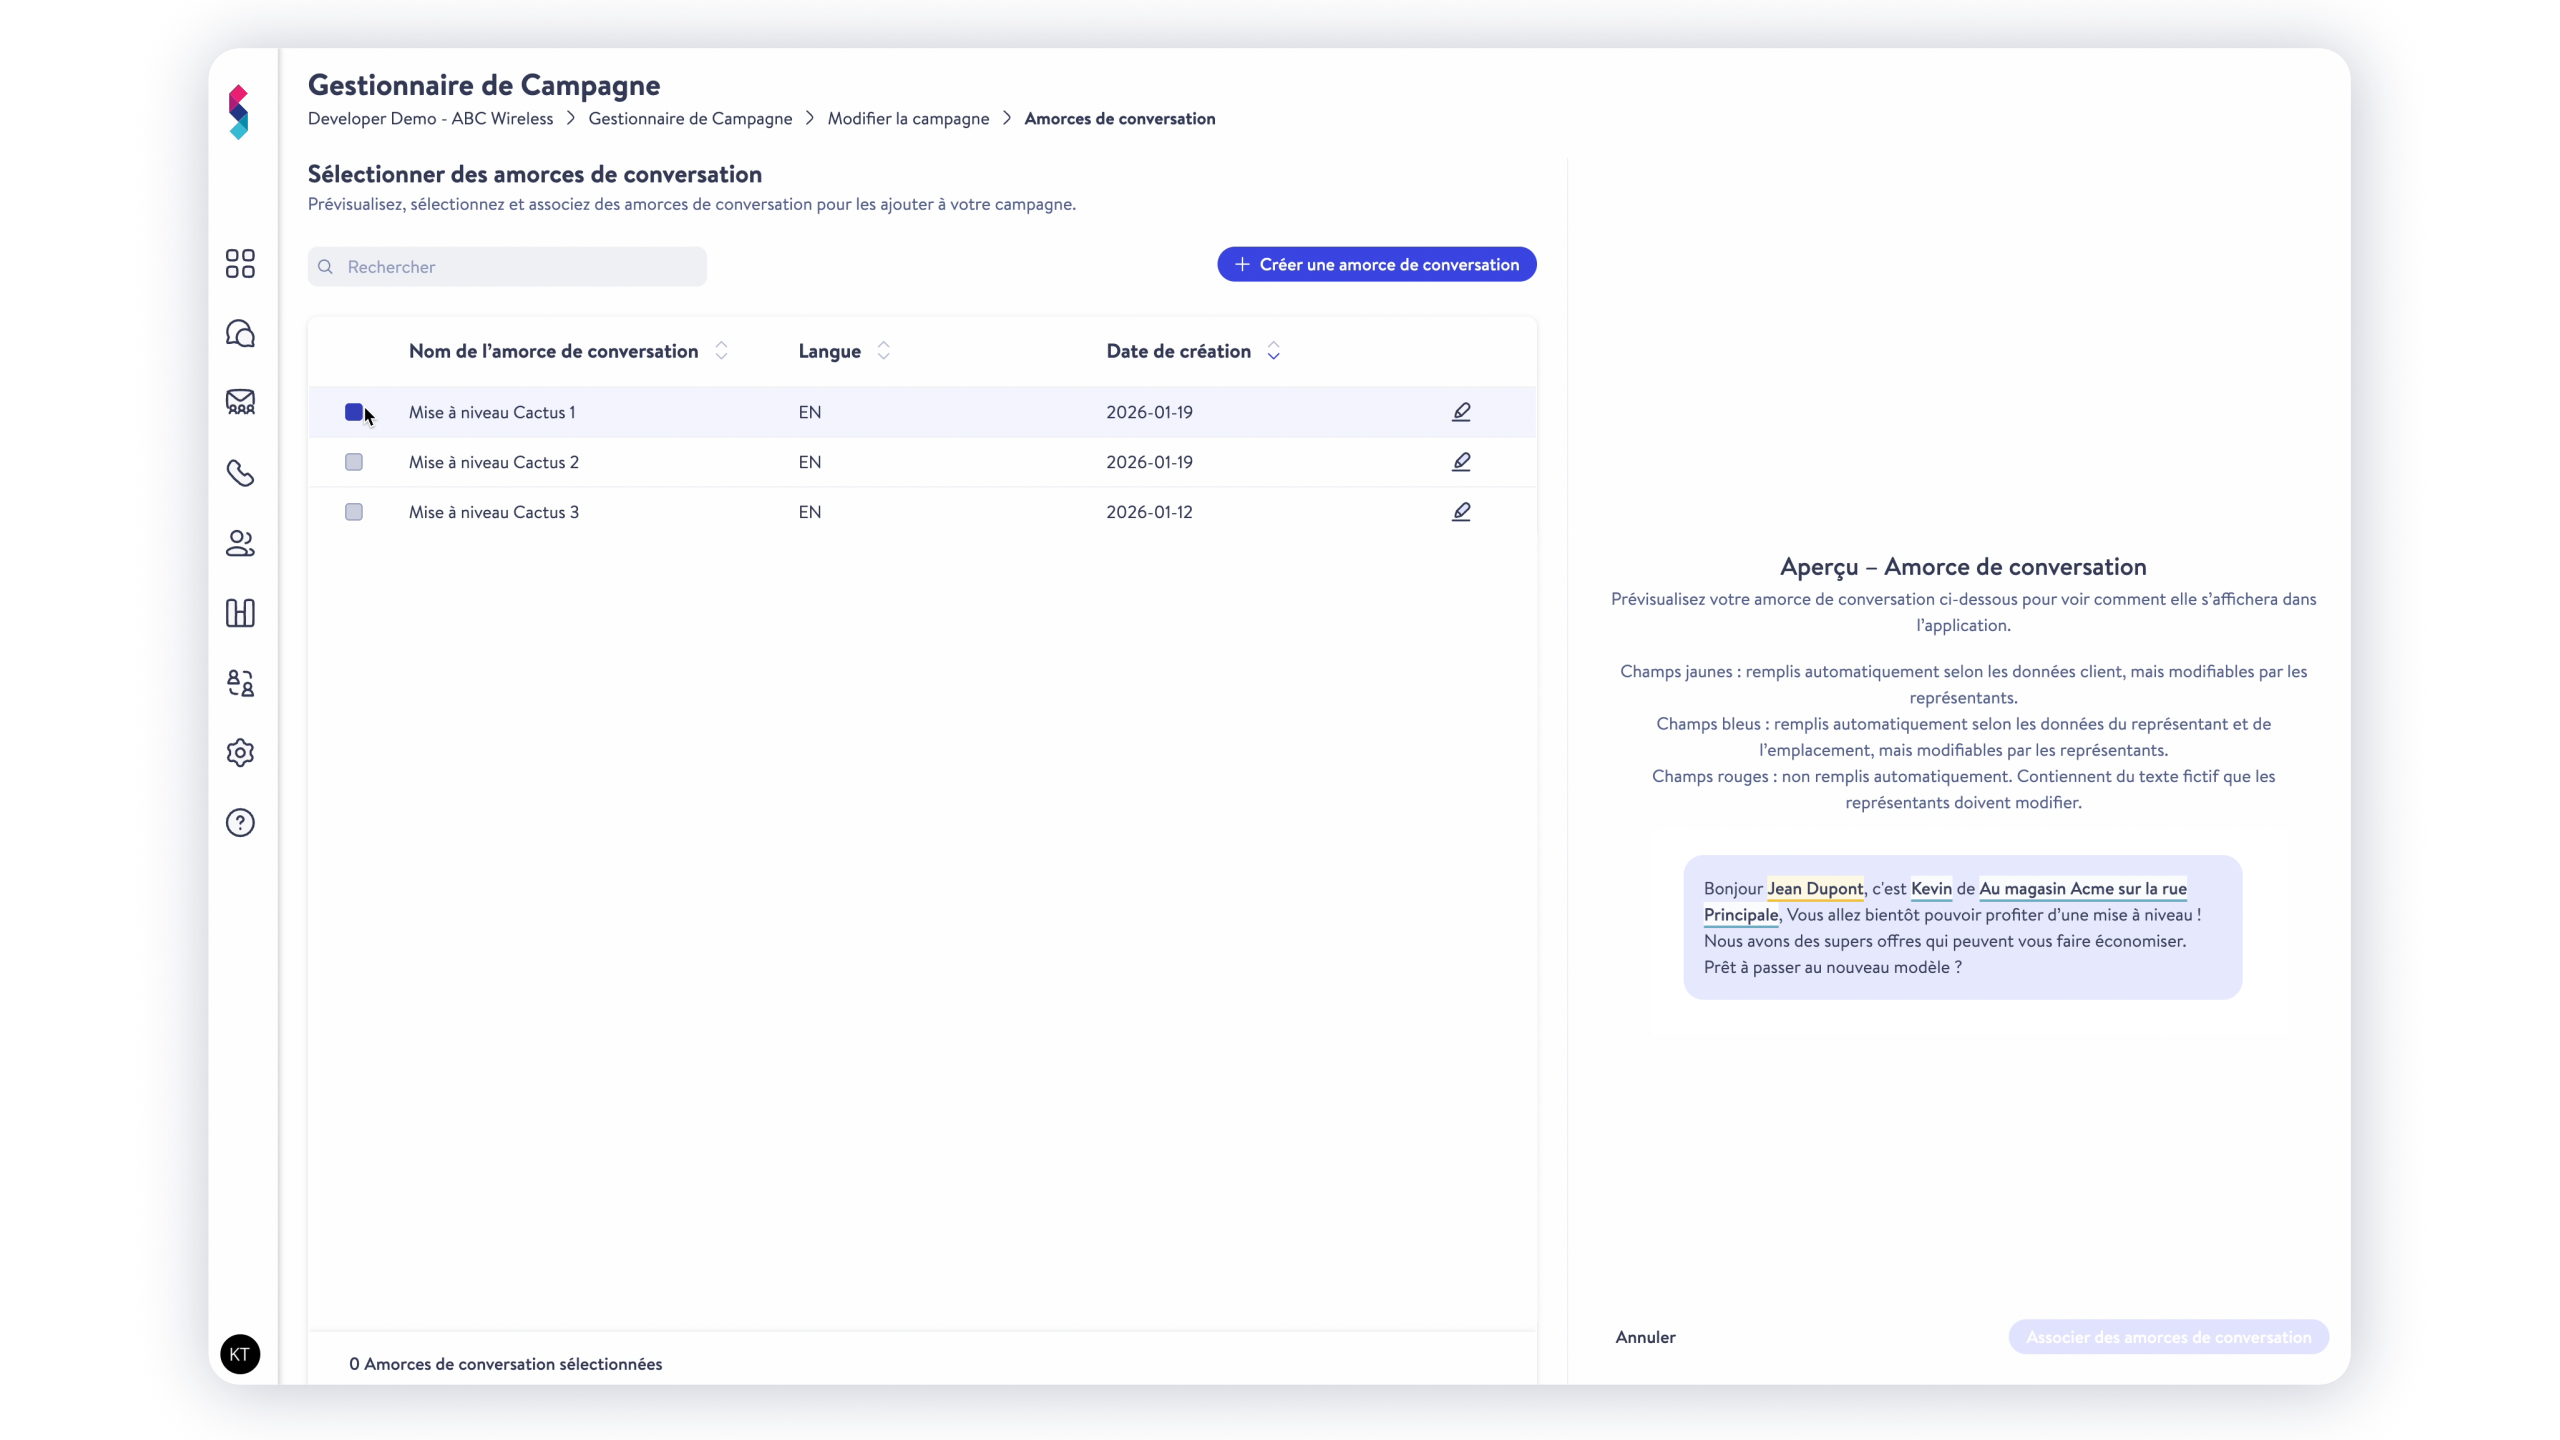Go to Modifier la campagne breadcrumb
The width and height of the screenshot is (2560, 1440).
pos(908,118)
